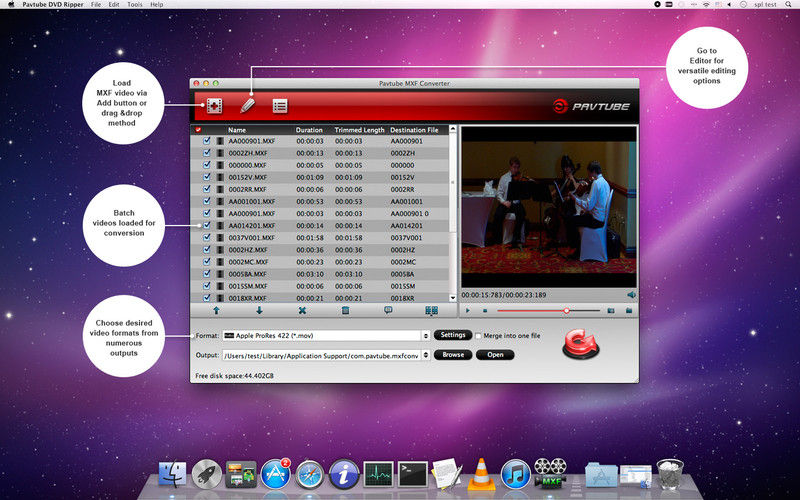Uncheck the 000000.MXF checkbox
The width and height of the screenshot is (800, 500).
click(207, 165)
